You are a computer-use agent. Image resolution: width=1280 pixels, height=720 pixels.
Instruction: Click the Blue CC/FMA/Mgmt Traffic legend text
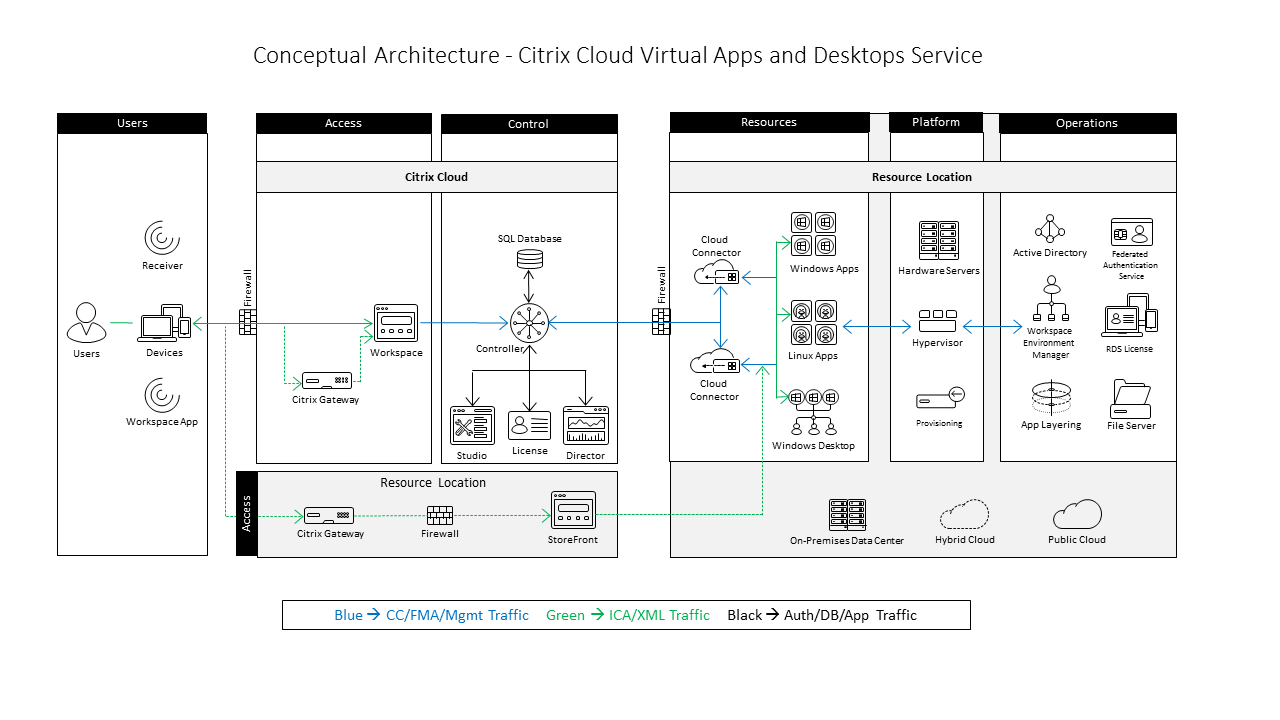point(431,615)
